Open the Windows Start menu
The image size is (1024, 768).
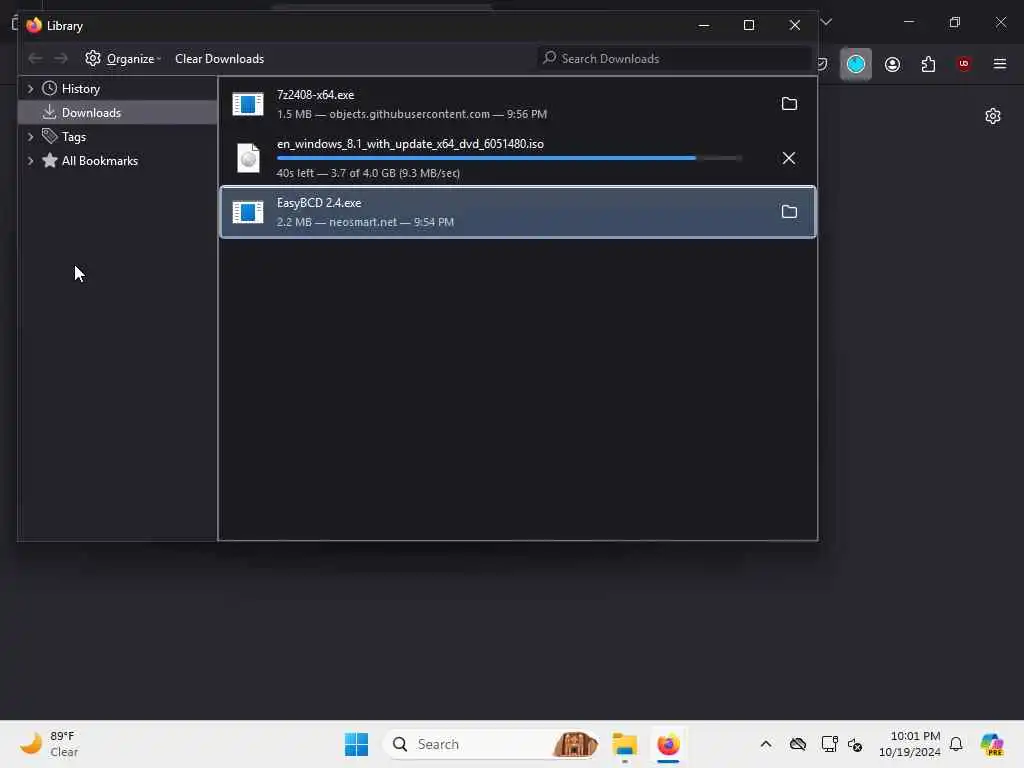pyautogui.click(x=357, y=744)
